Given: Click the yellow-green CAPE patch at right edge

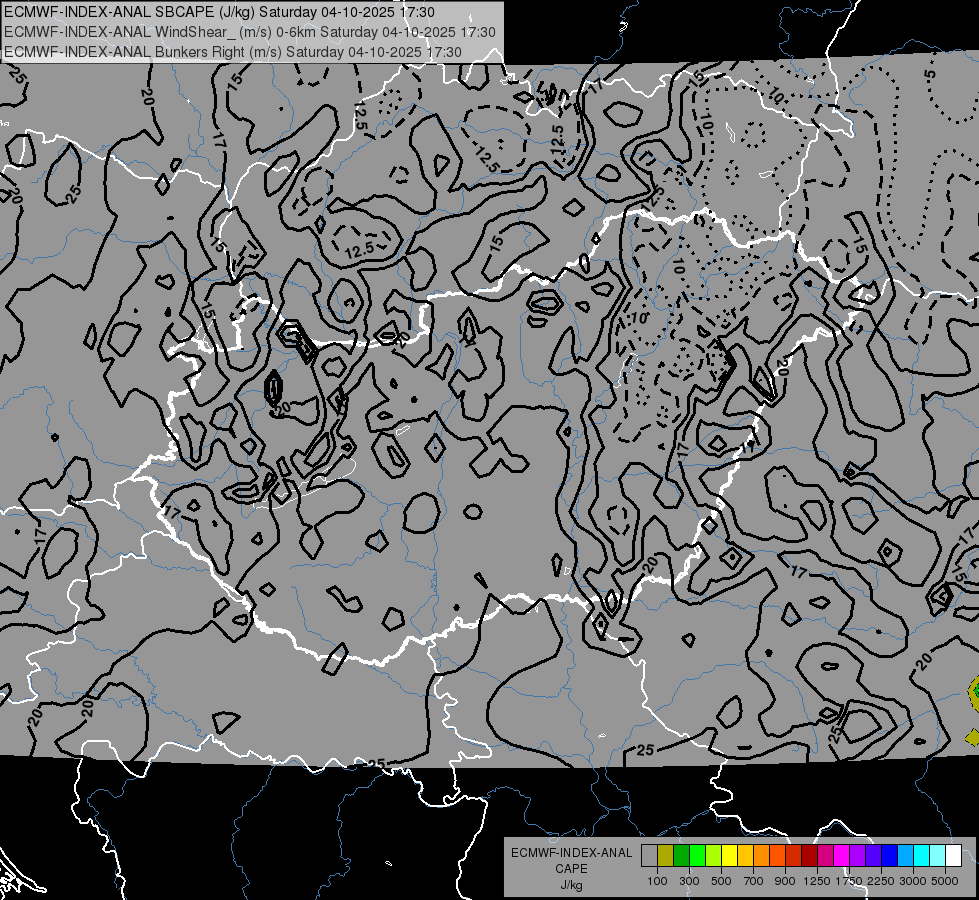Looking at the screenshot, I should [974, 693].
